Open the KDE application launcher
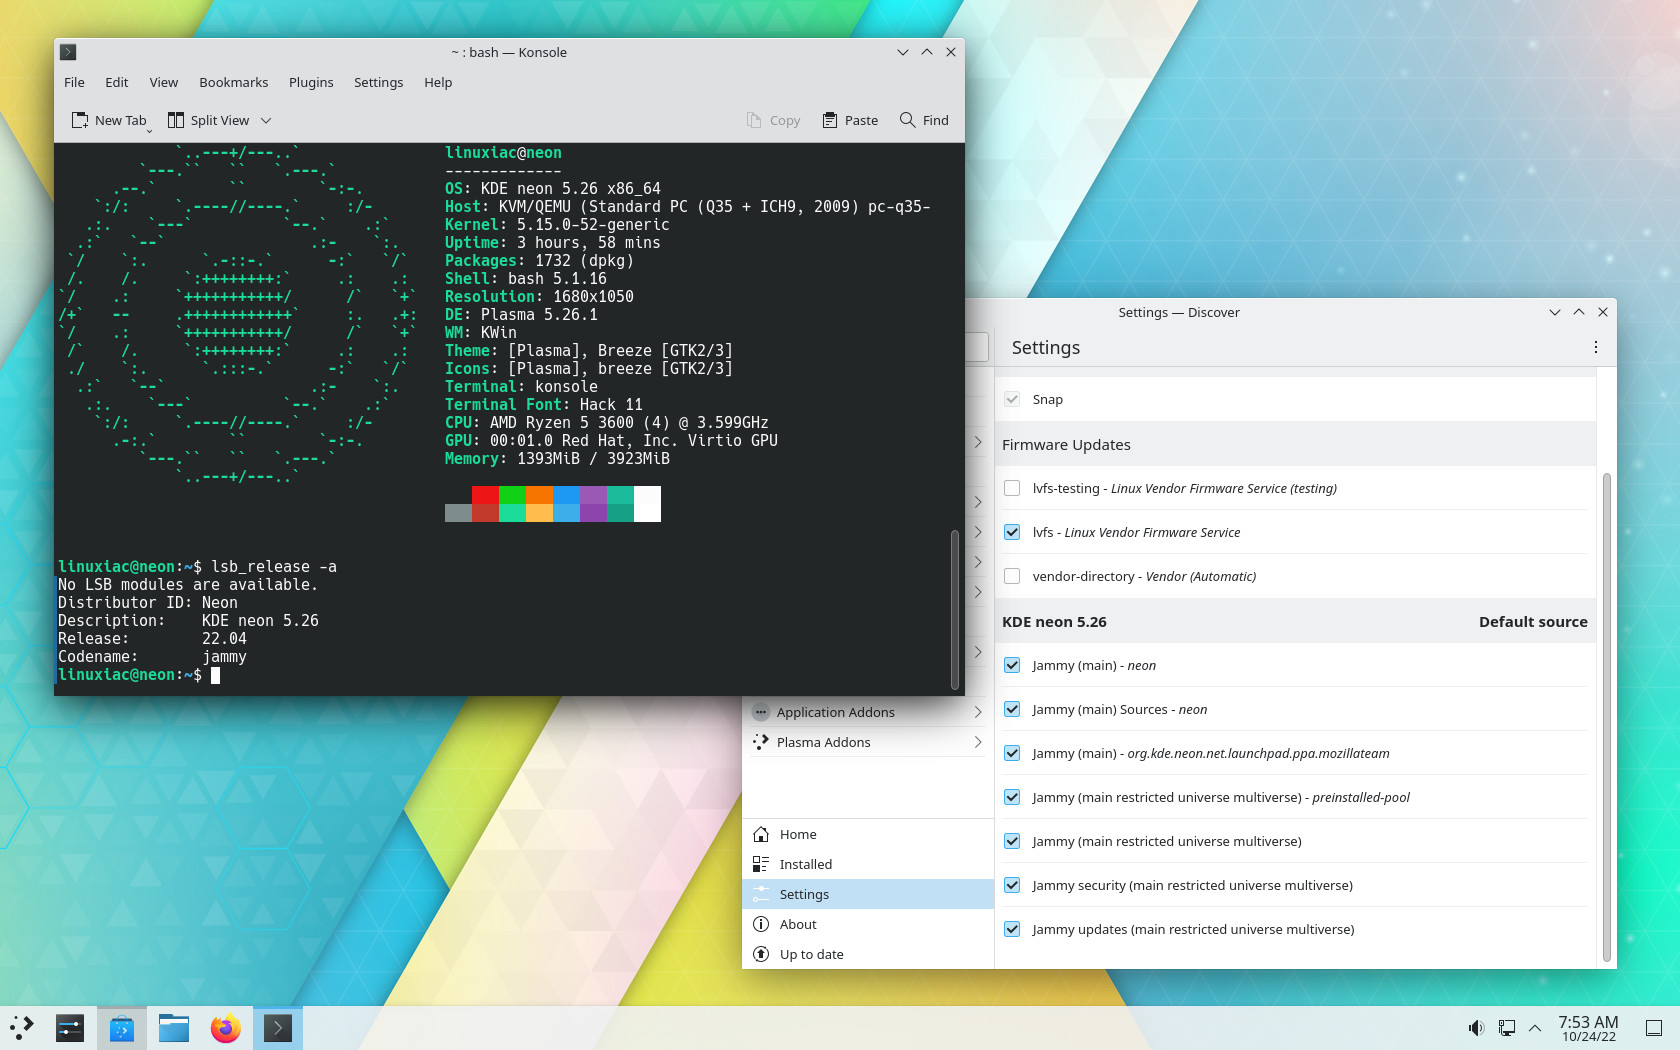Image resolution: width=1680 pixels, height=1050 pixels. pyautogui.click(x=22, y=1027)
